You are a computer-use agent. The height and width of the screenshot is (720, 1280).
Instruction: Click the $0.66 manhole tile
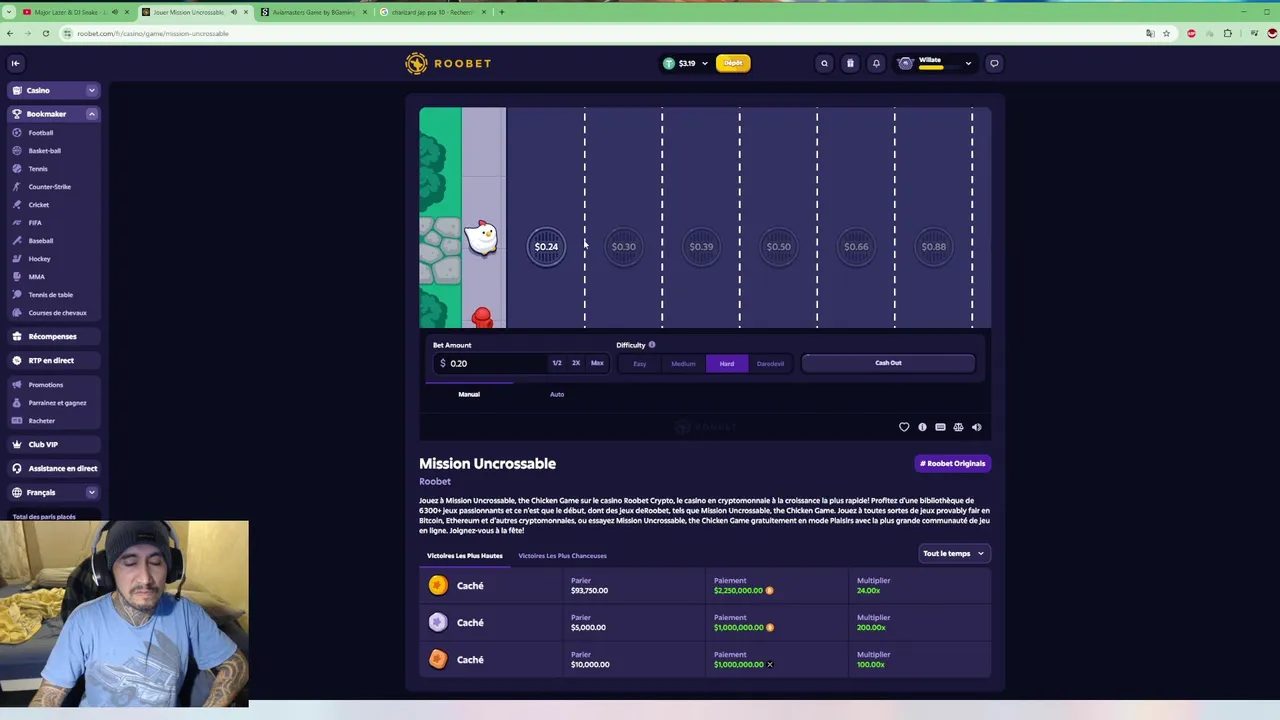[856, 247]
